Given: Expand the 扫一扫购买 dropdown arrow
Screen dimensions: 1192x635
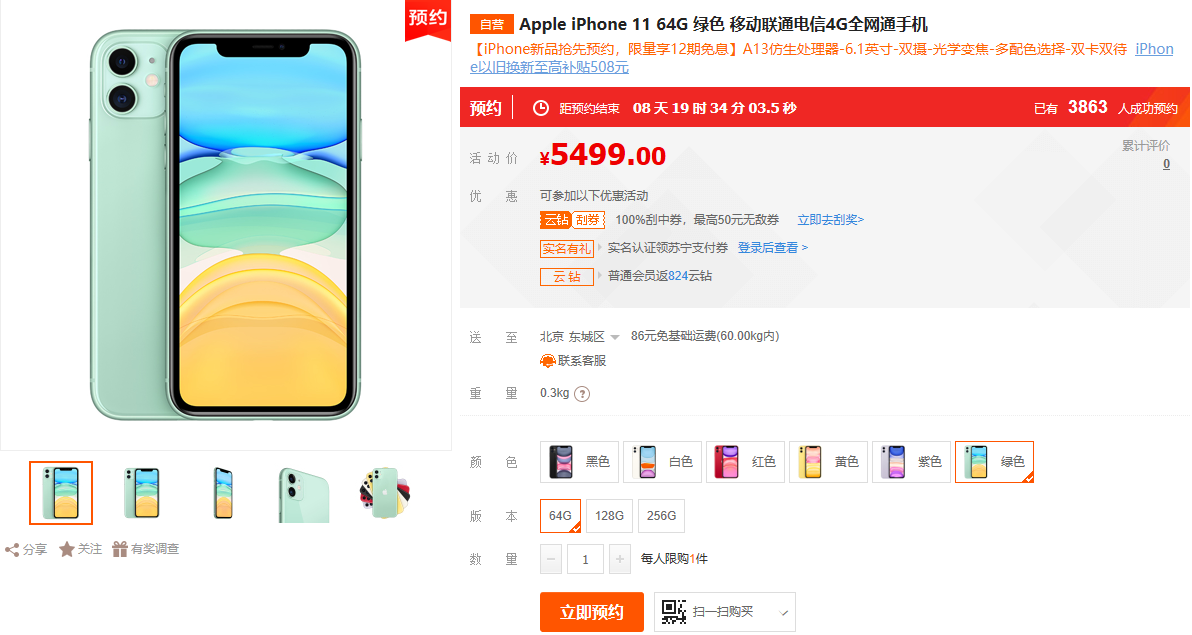Looking at the screenshot, I should tap(784, 612).
